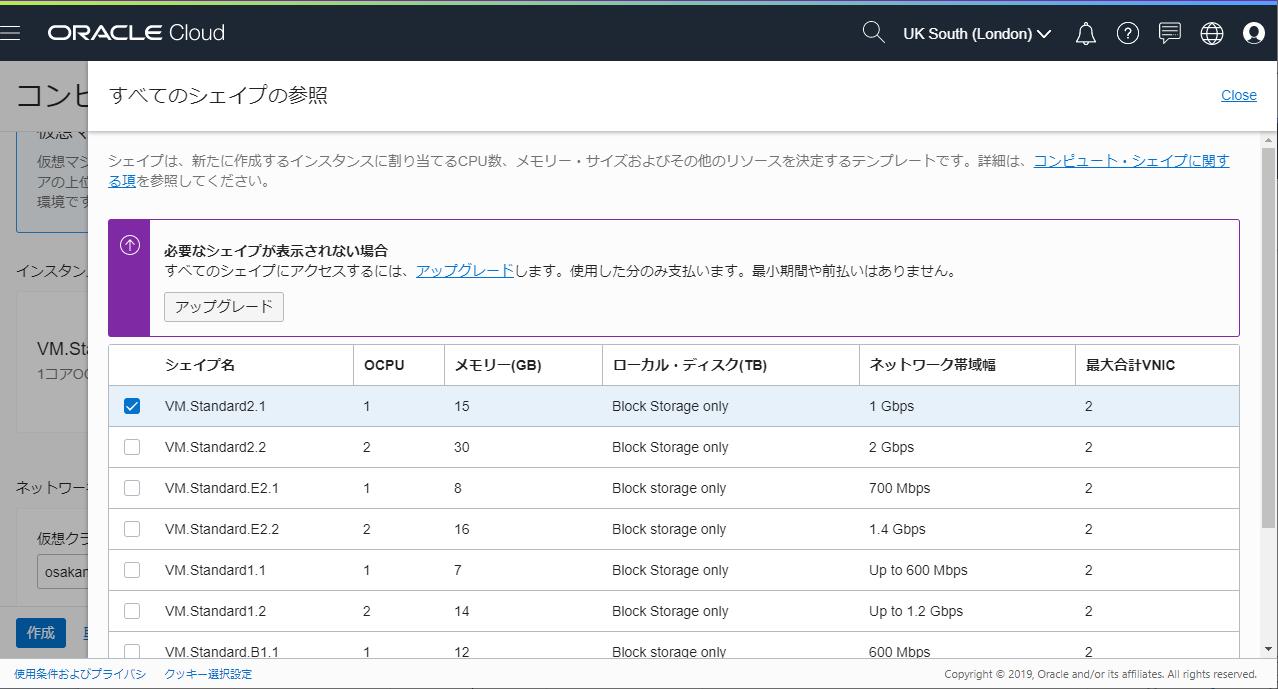Open the クッキー選択設定 footer link
The height and width of the screenshot is (689, 1278).
[x=208, y=674]
